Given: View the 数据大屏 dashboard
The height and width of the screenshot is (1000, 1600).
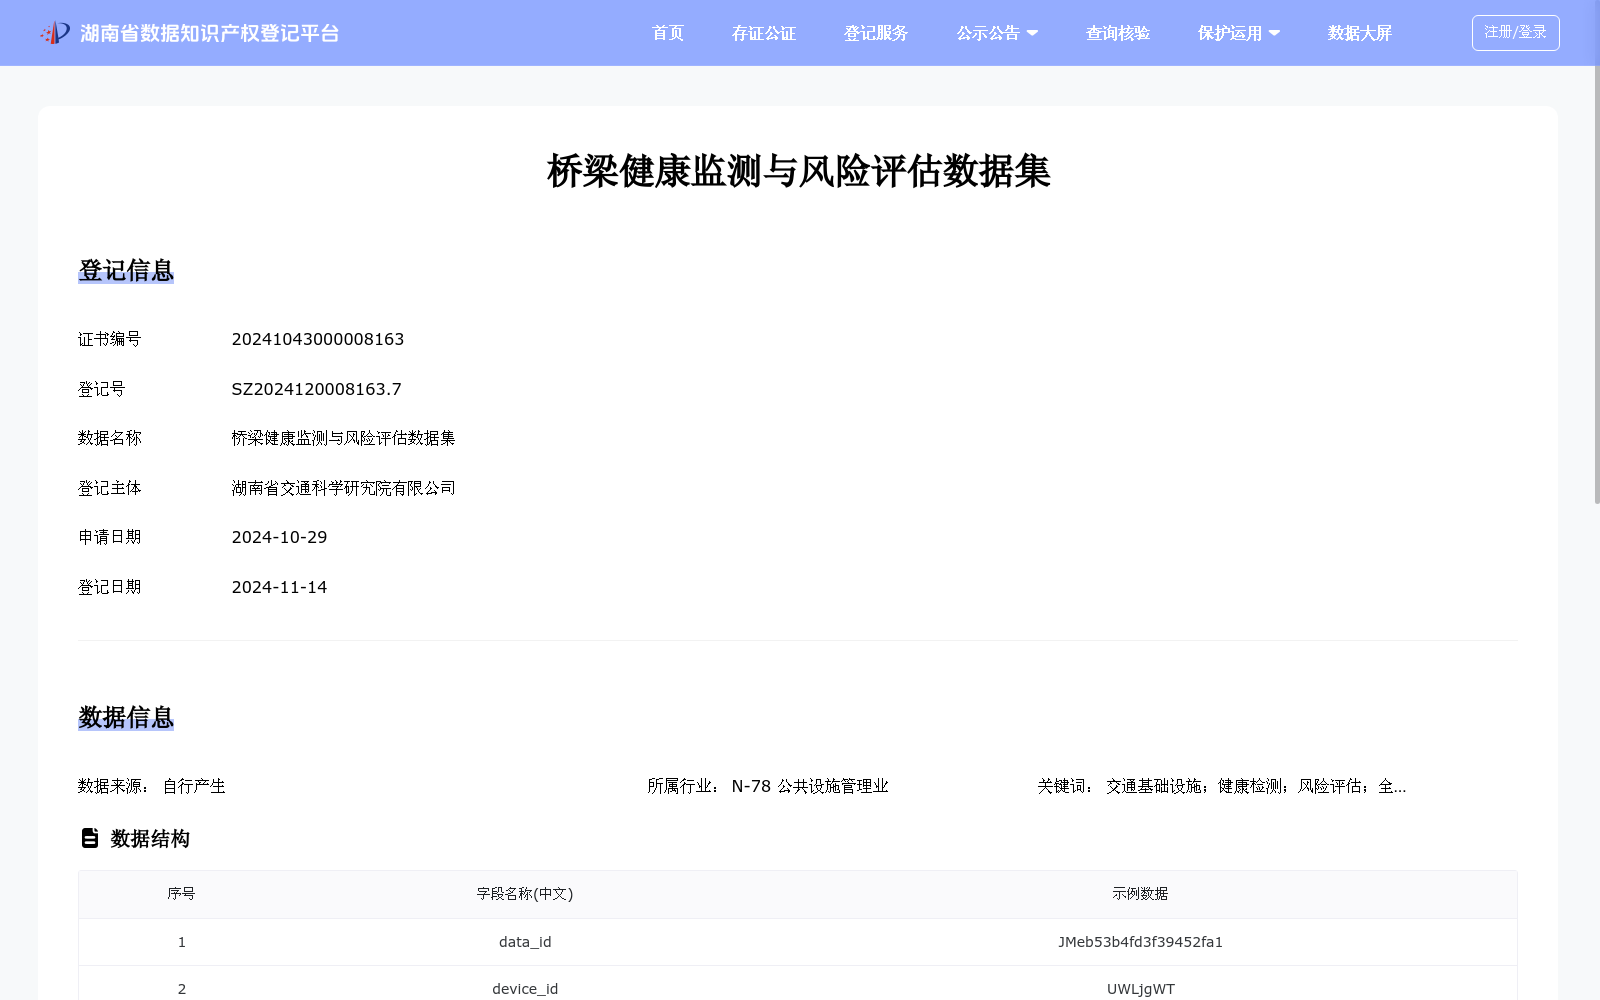Looking at the screenshot, I should click(1359, 33).
